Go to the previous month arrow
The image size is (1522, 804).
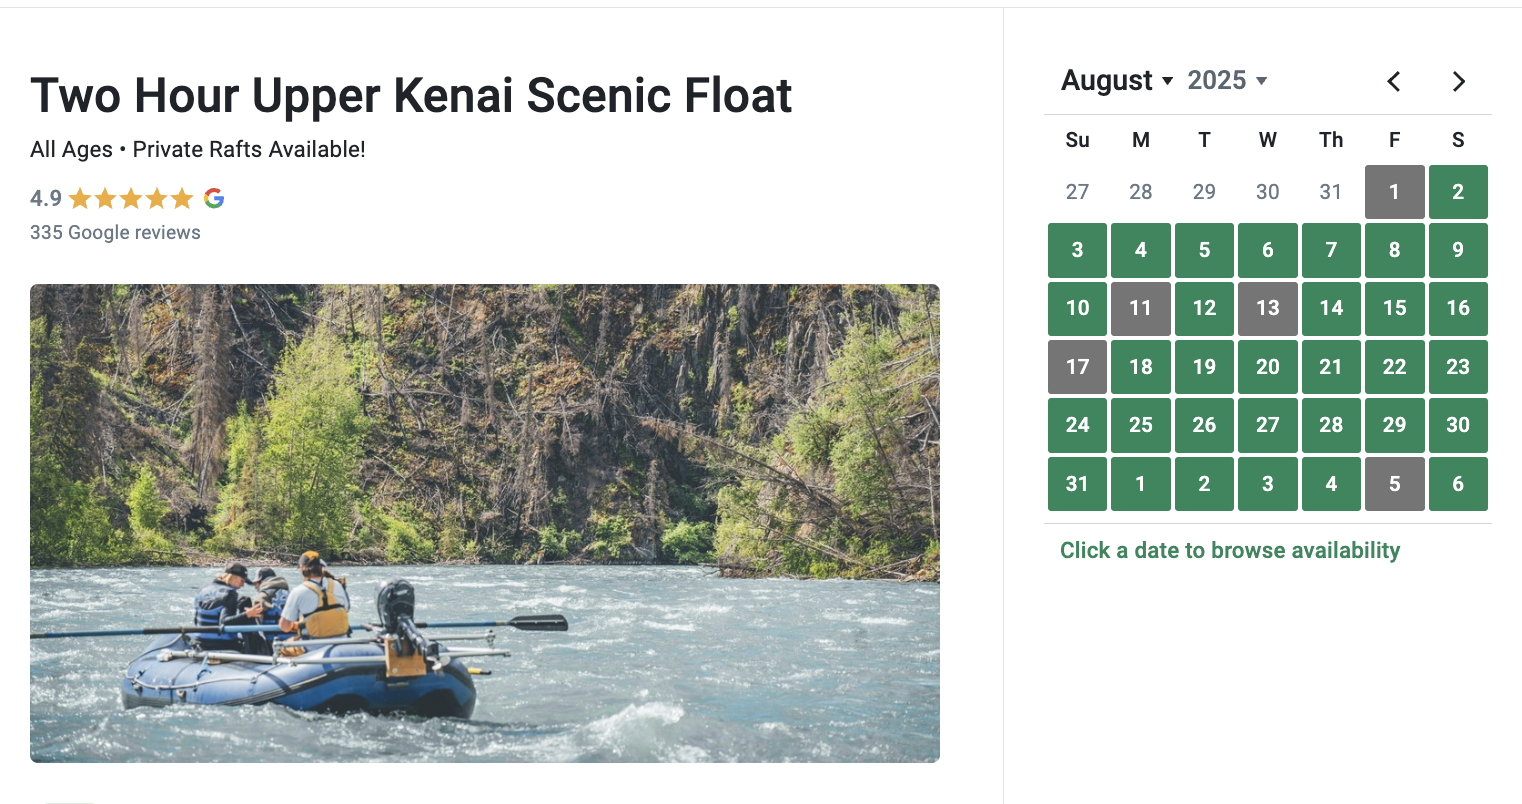click(1394, 82)
